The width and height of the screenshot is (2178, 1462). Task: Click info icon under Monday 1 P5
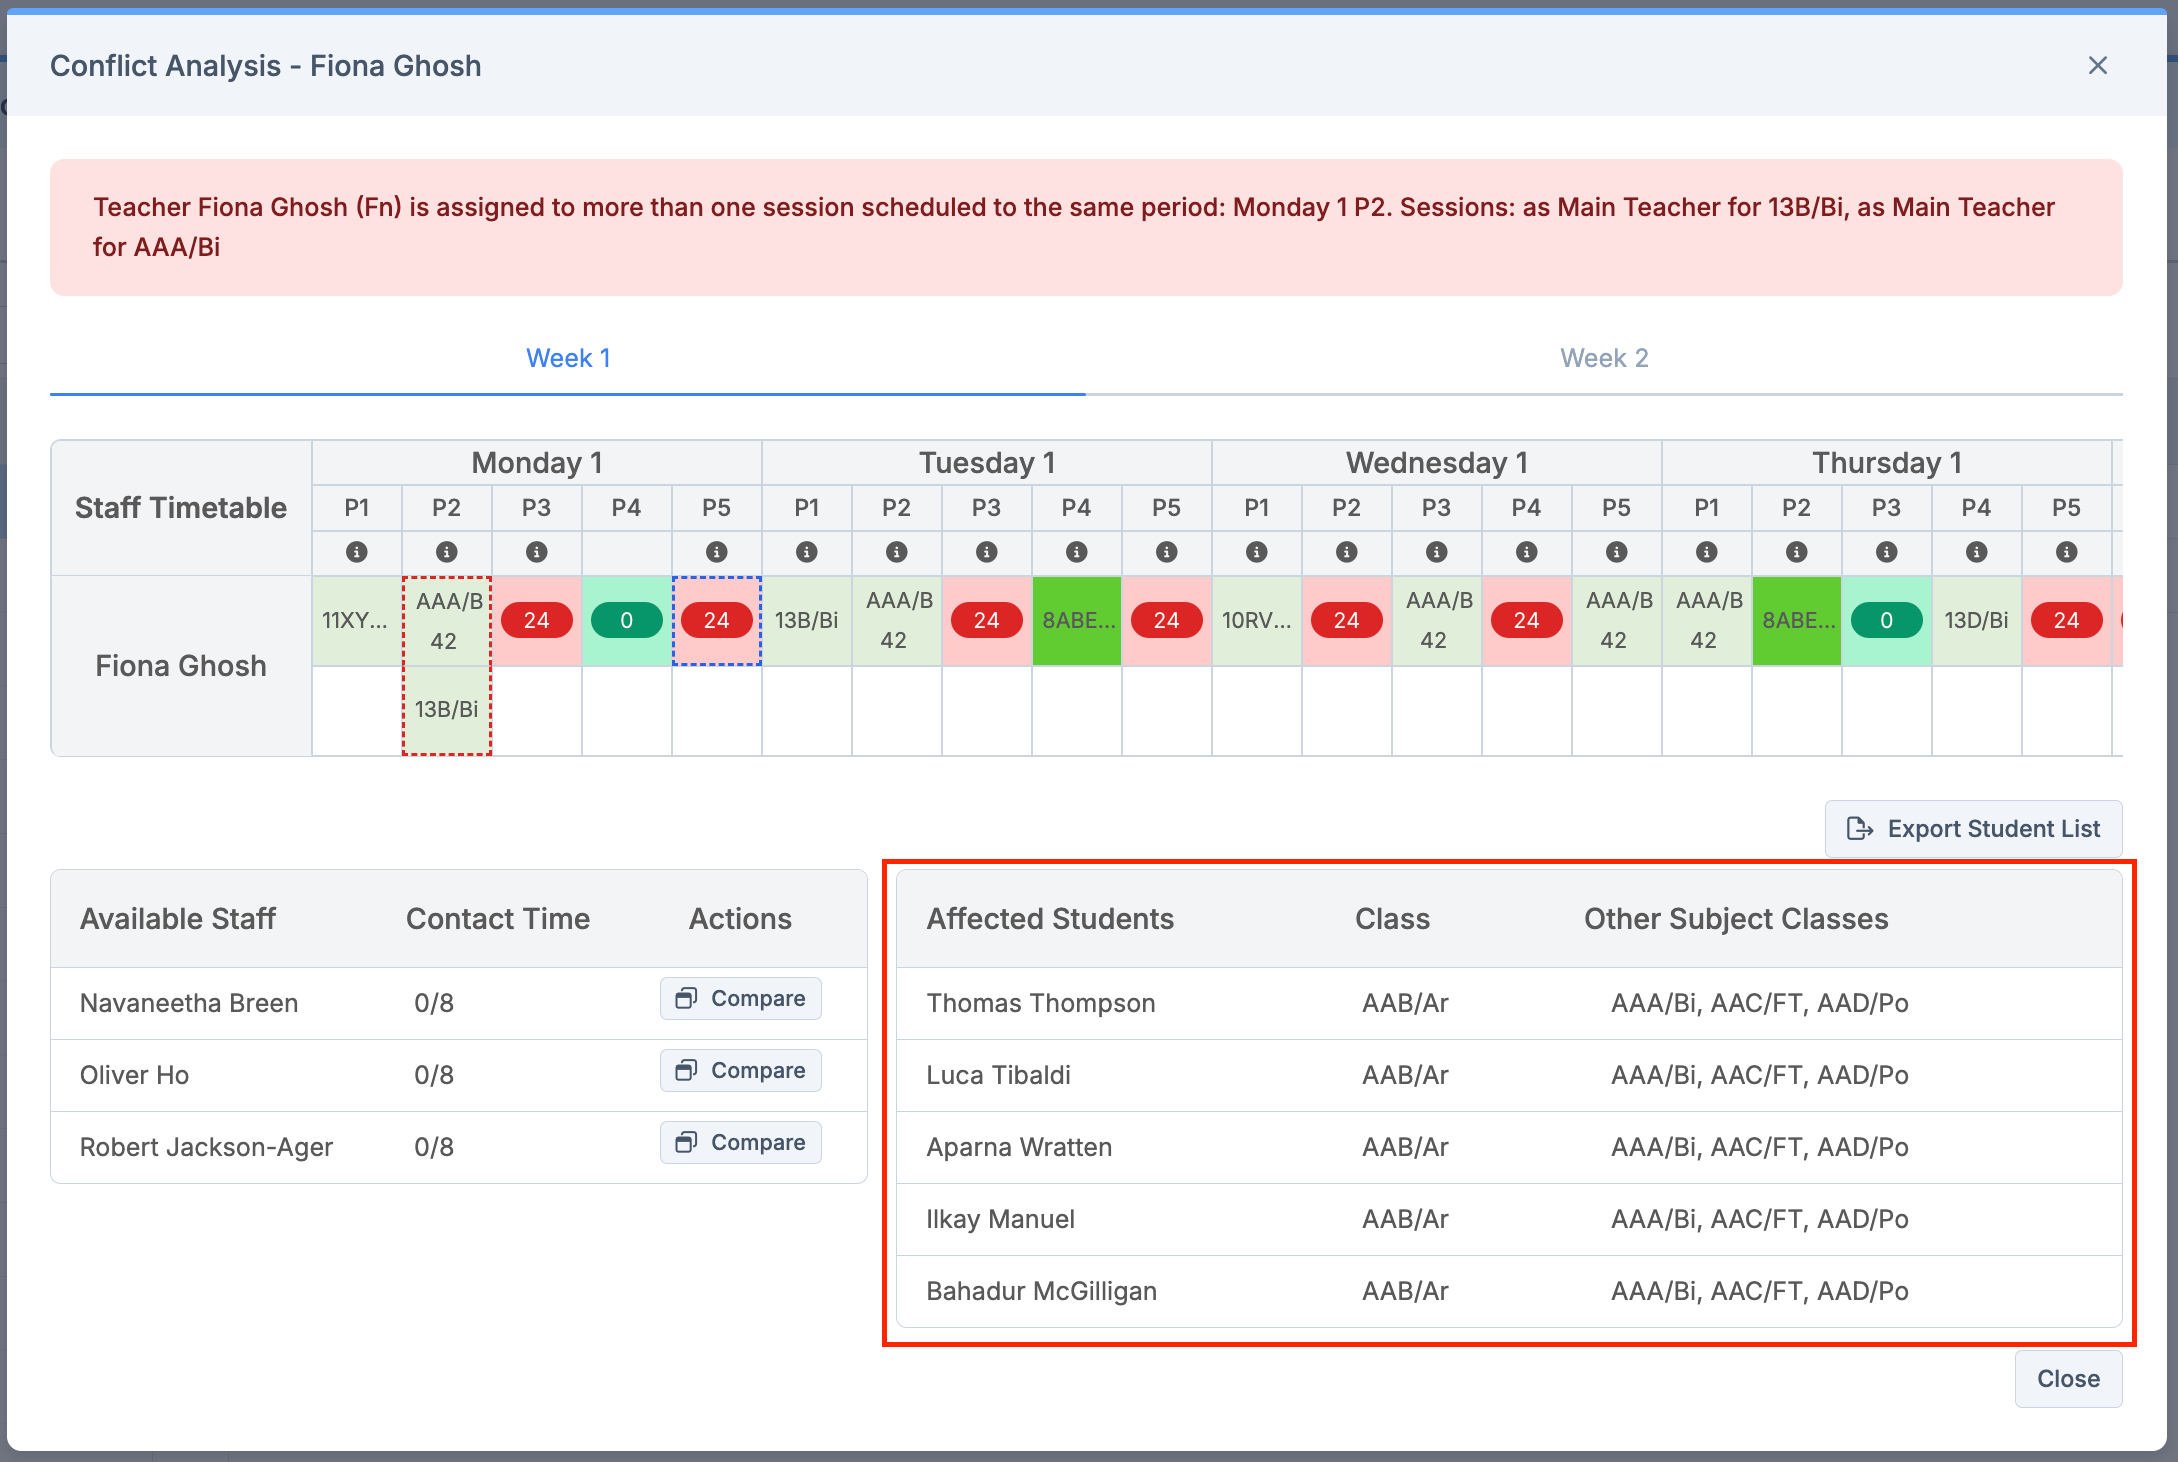[x=716, y=552]
